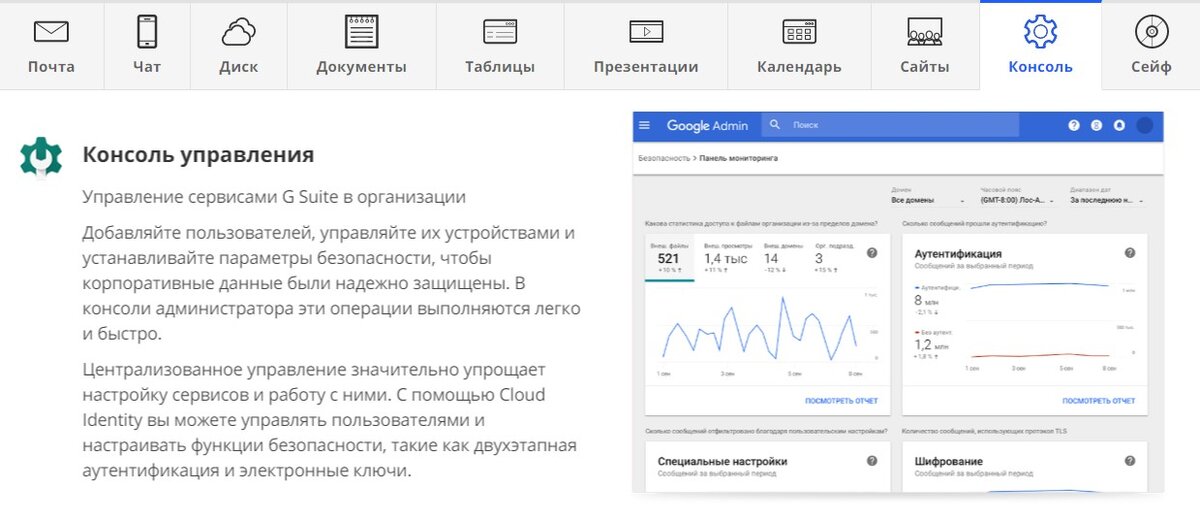Click ПОСМОТРЕТЬ ОТЧЕТ under Аутентификация card
Screen dimensions: 1200x521
(x=1098, y=401)
